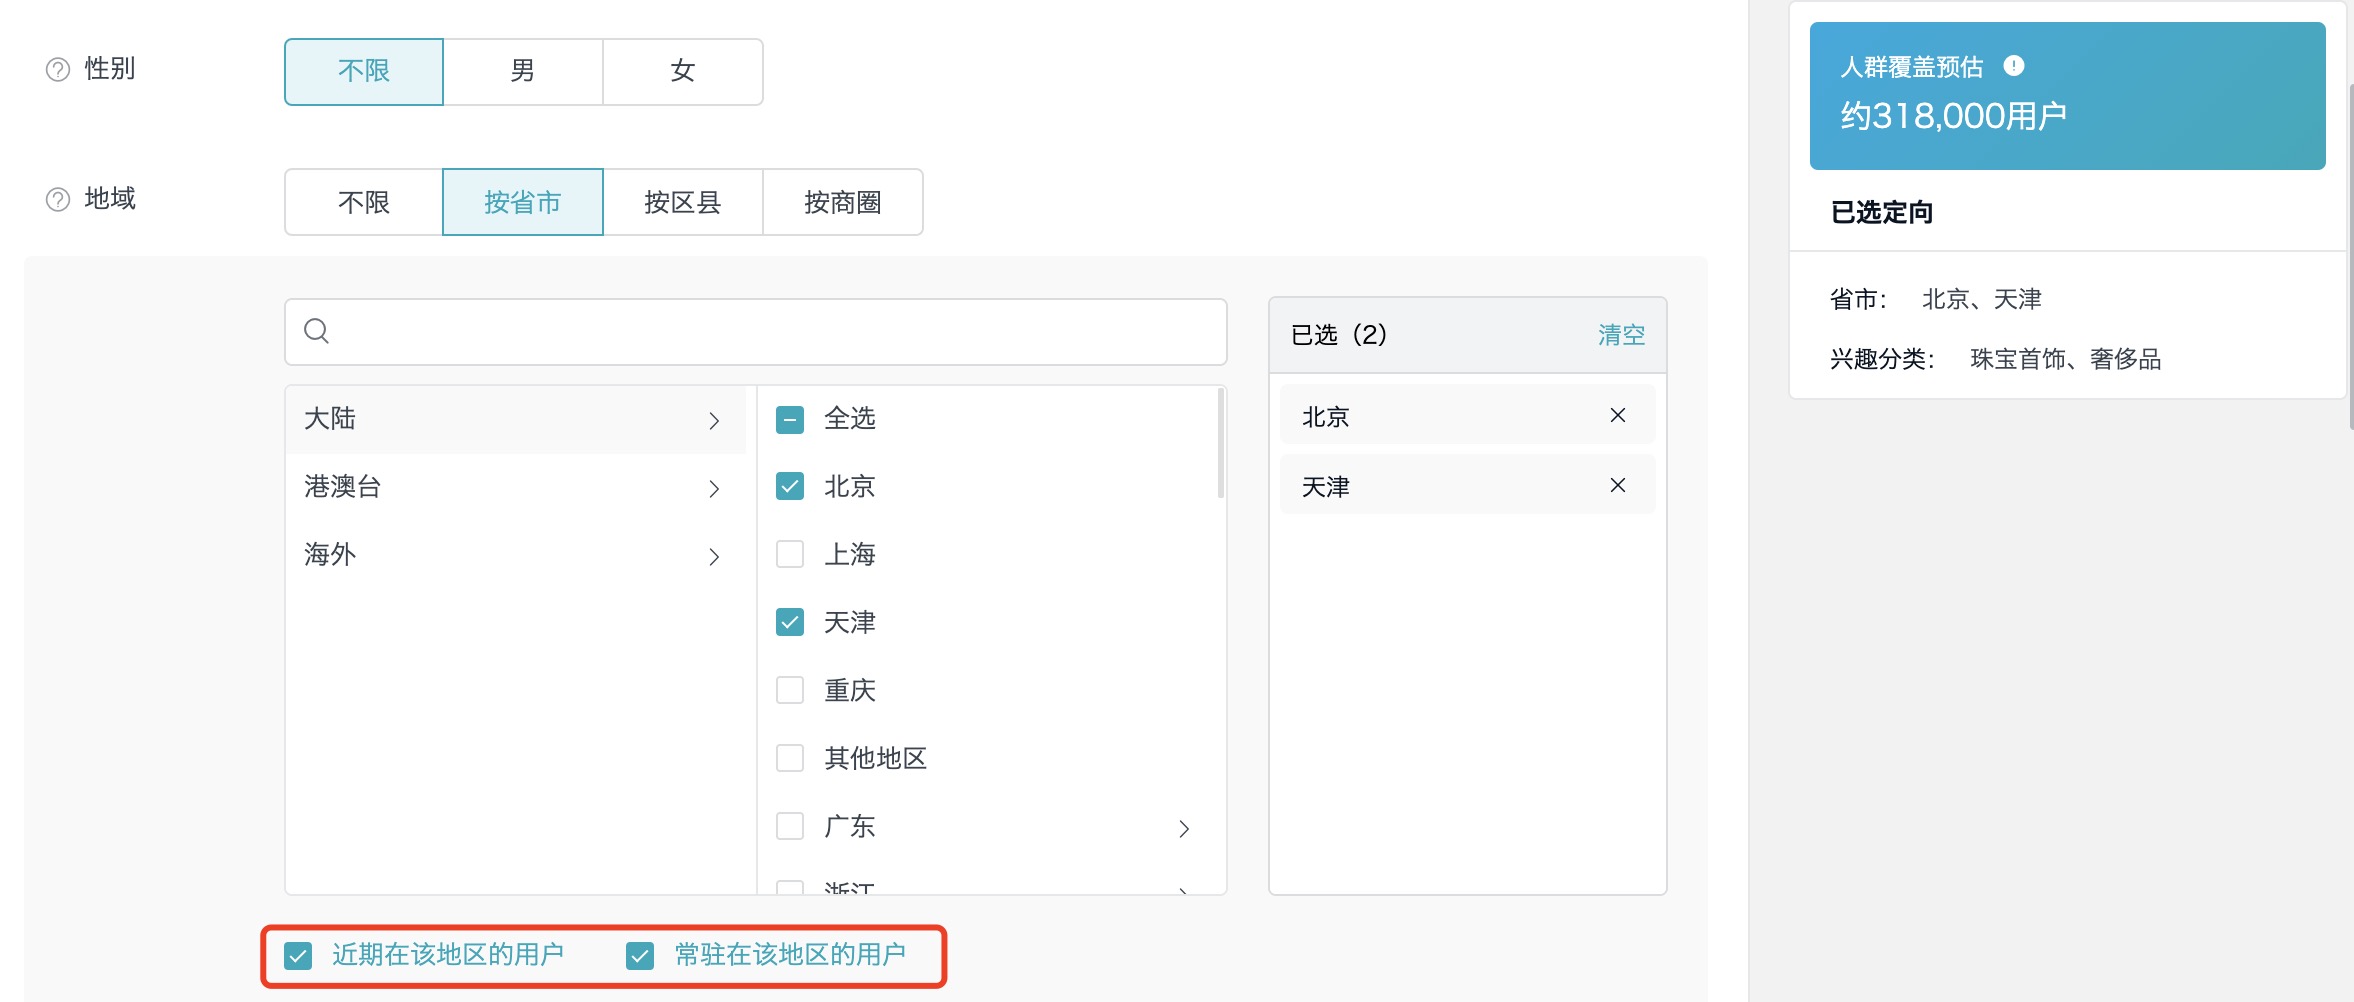Switch region mode to 按省市
The height and width of the screenshot is (1002, 2354).
coord(523,202)
